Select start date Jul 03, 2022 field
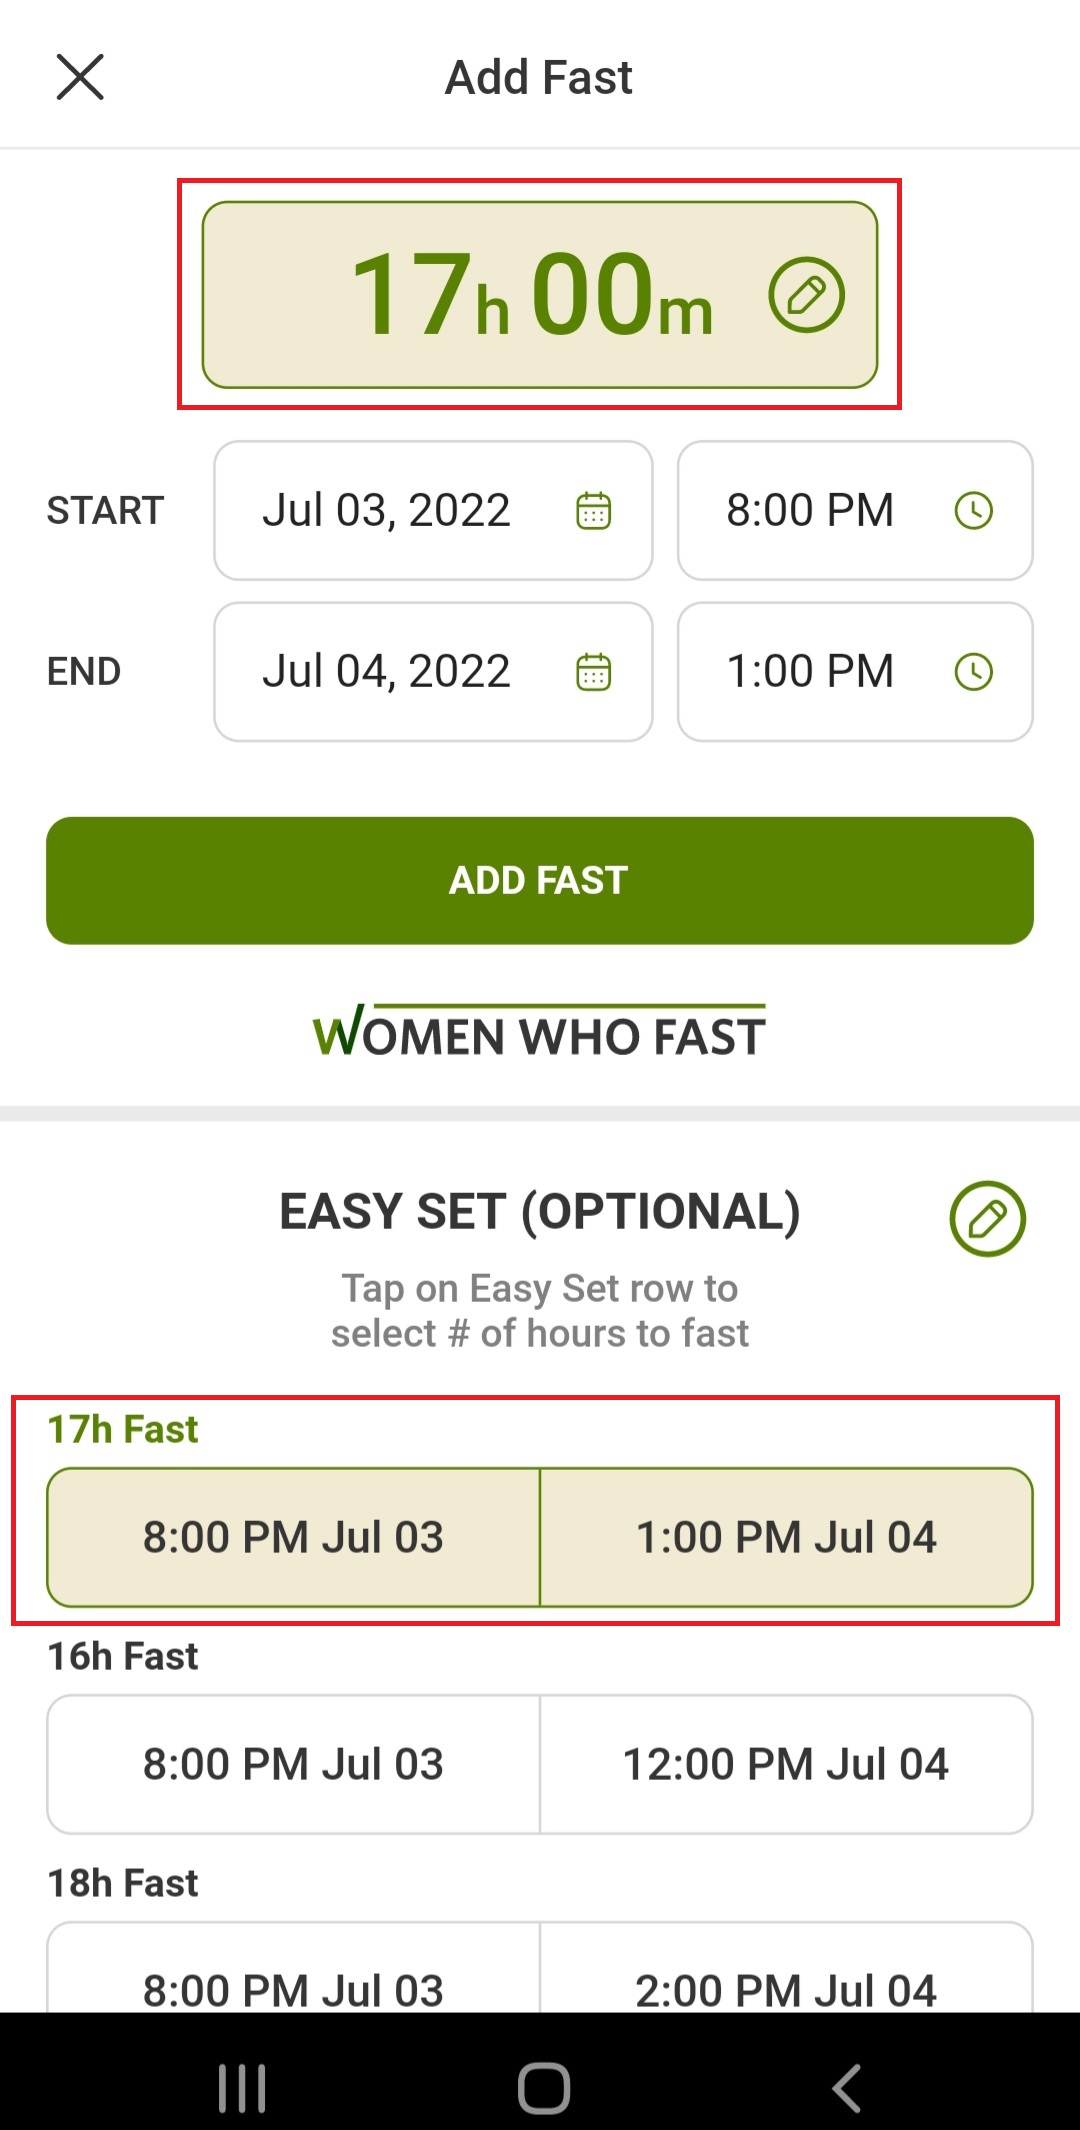The width and height of the screenshot is (1080, 2130). tap(387, 511)
